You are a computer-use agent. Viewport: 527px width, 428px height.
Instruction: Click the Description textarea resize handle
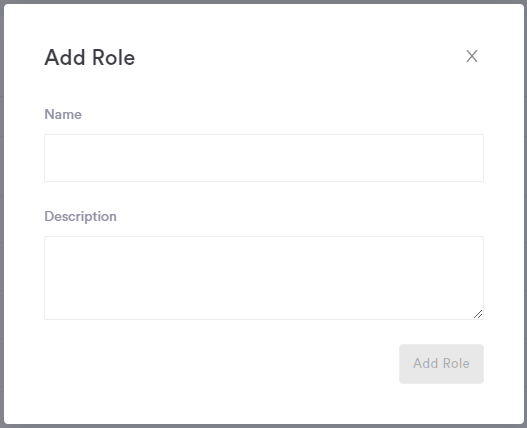(478, 314)
